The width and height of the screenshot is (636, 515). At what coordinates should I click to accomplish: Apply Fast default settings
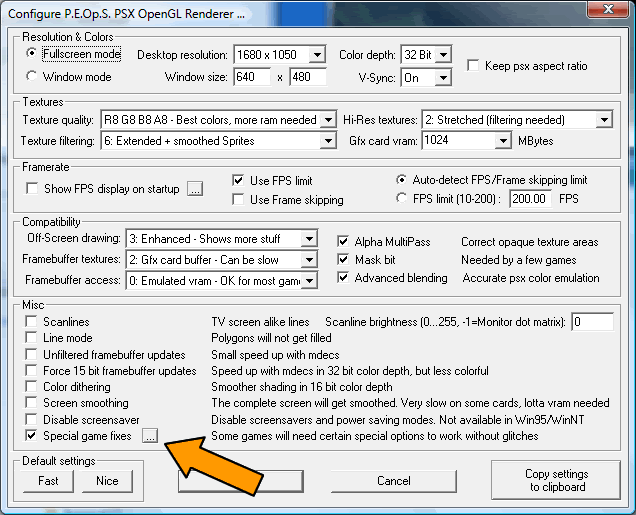pyautogui.click(x=48, y=481)
